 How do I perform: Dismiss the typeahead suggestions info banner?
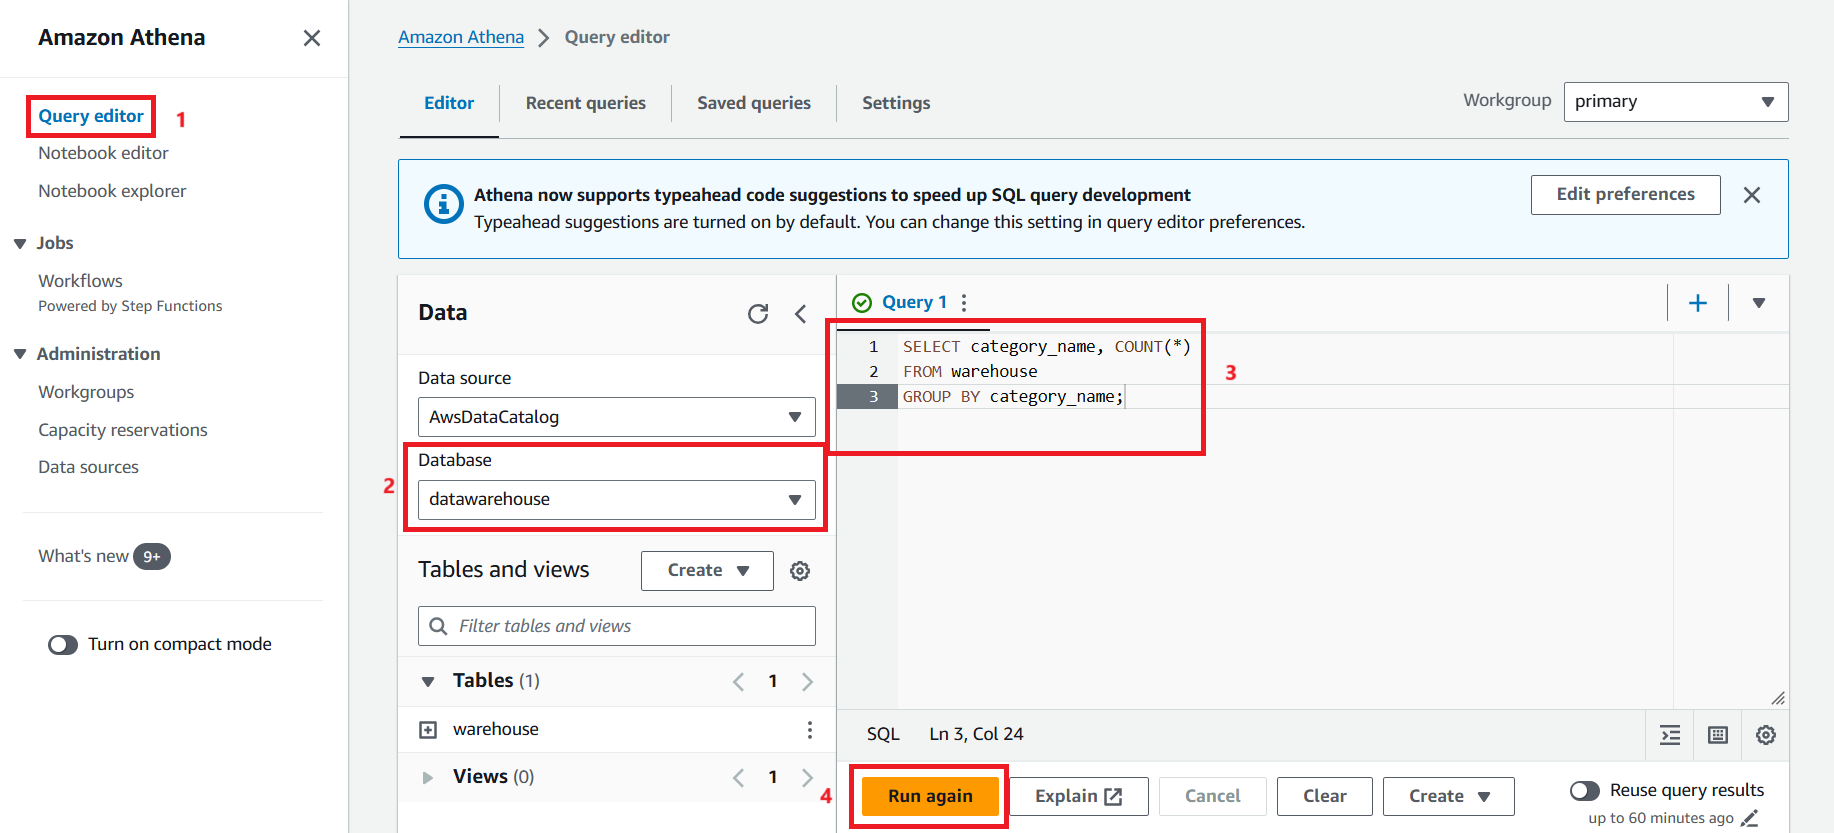pyautogui.click(x=1752, y=195)
